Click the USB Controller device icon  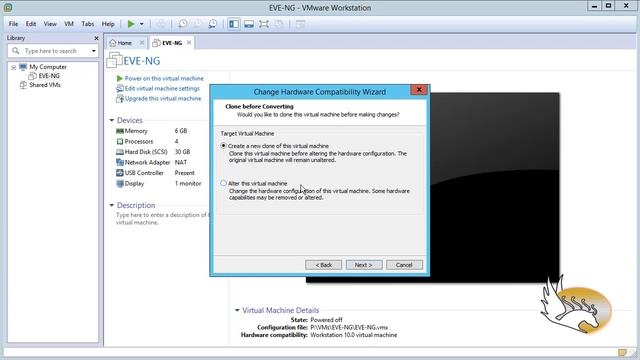point(120,173)
